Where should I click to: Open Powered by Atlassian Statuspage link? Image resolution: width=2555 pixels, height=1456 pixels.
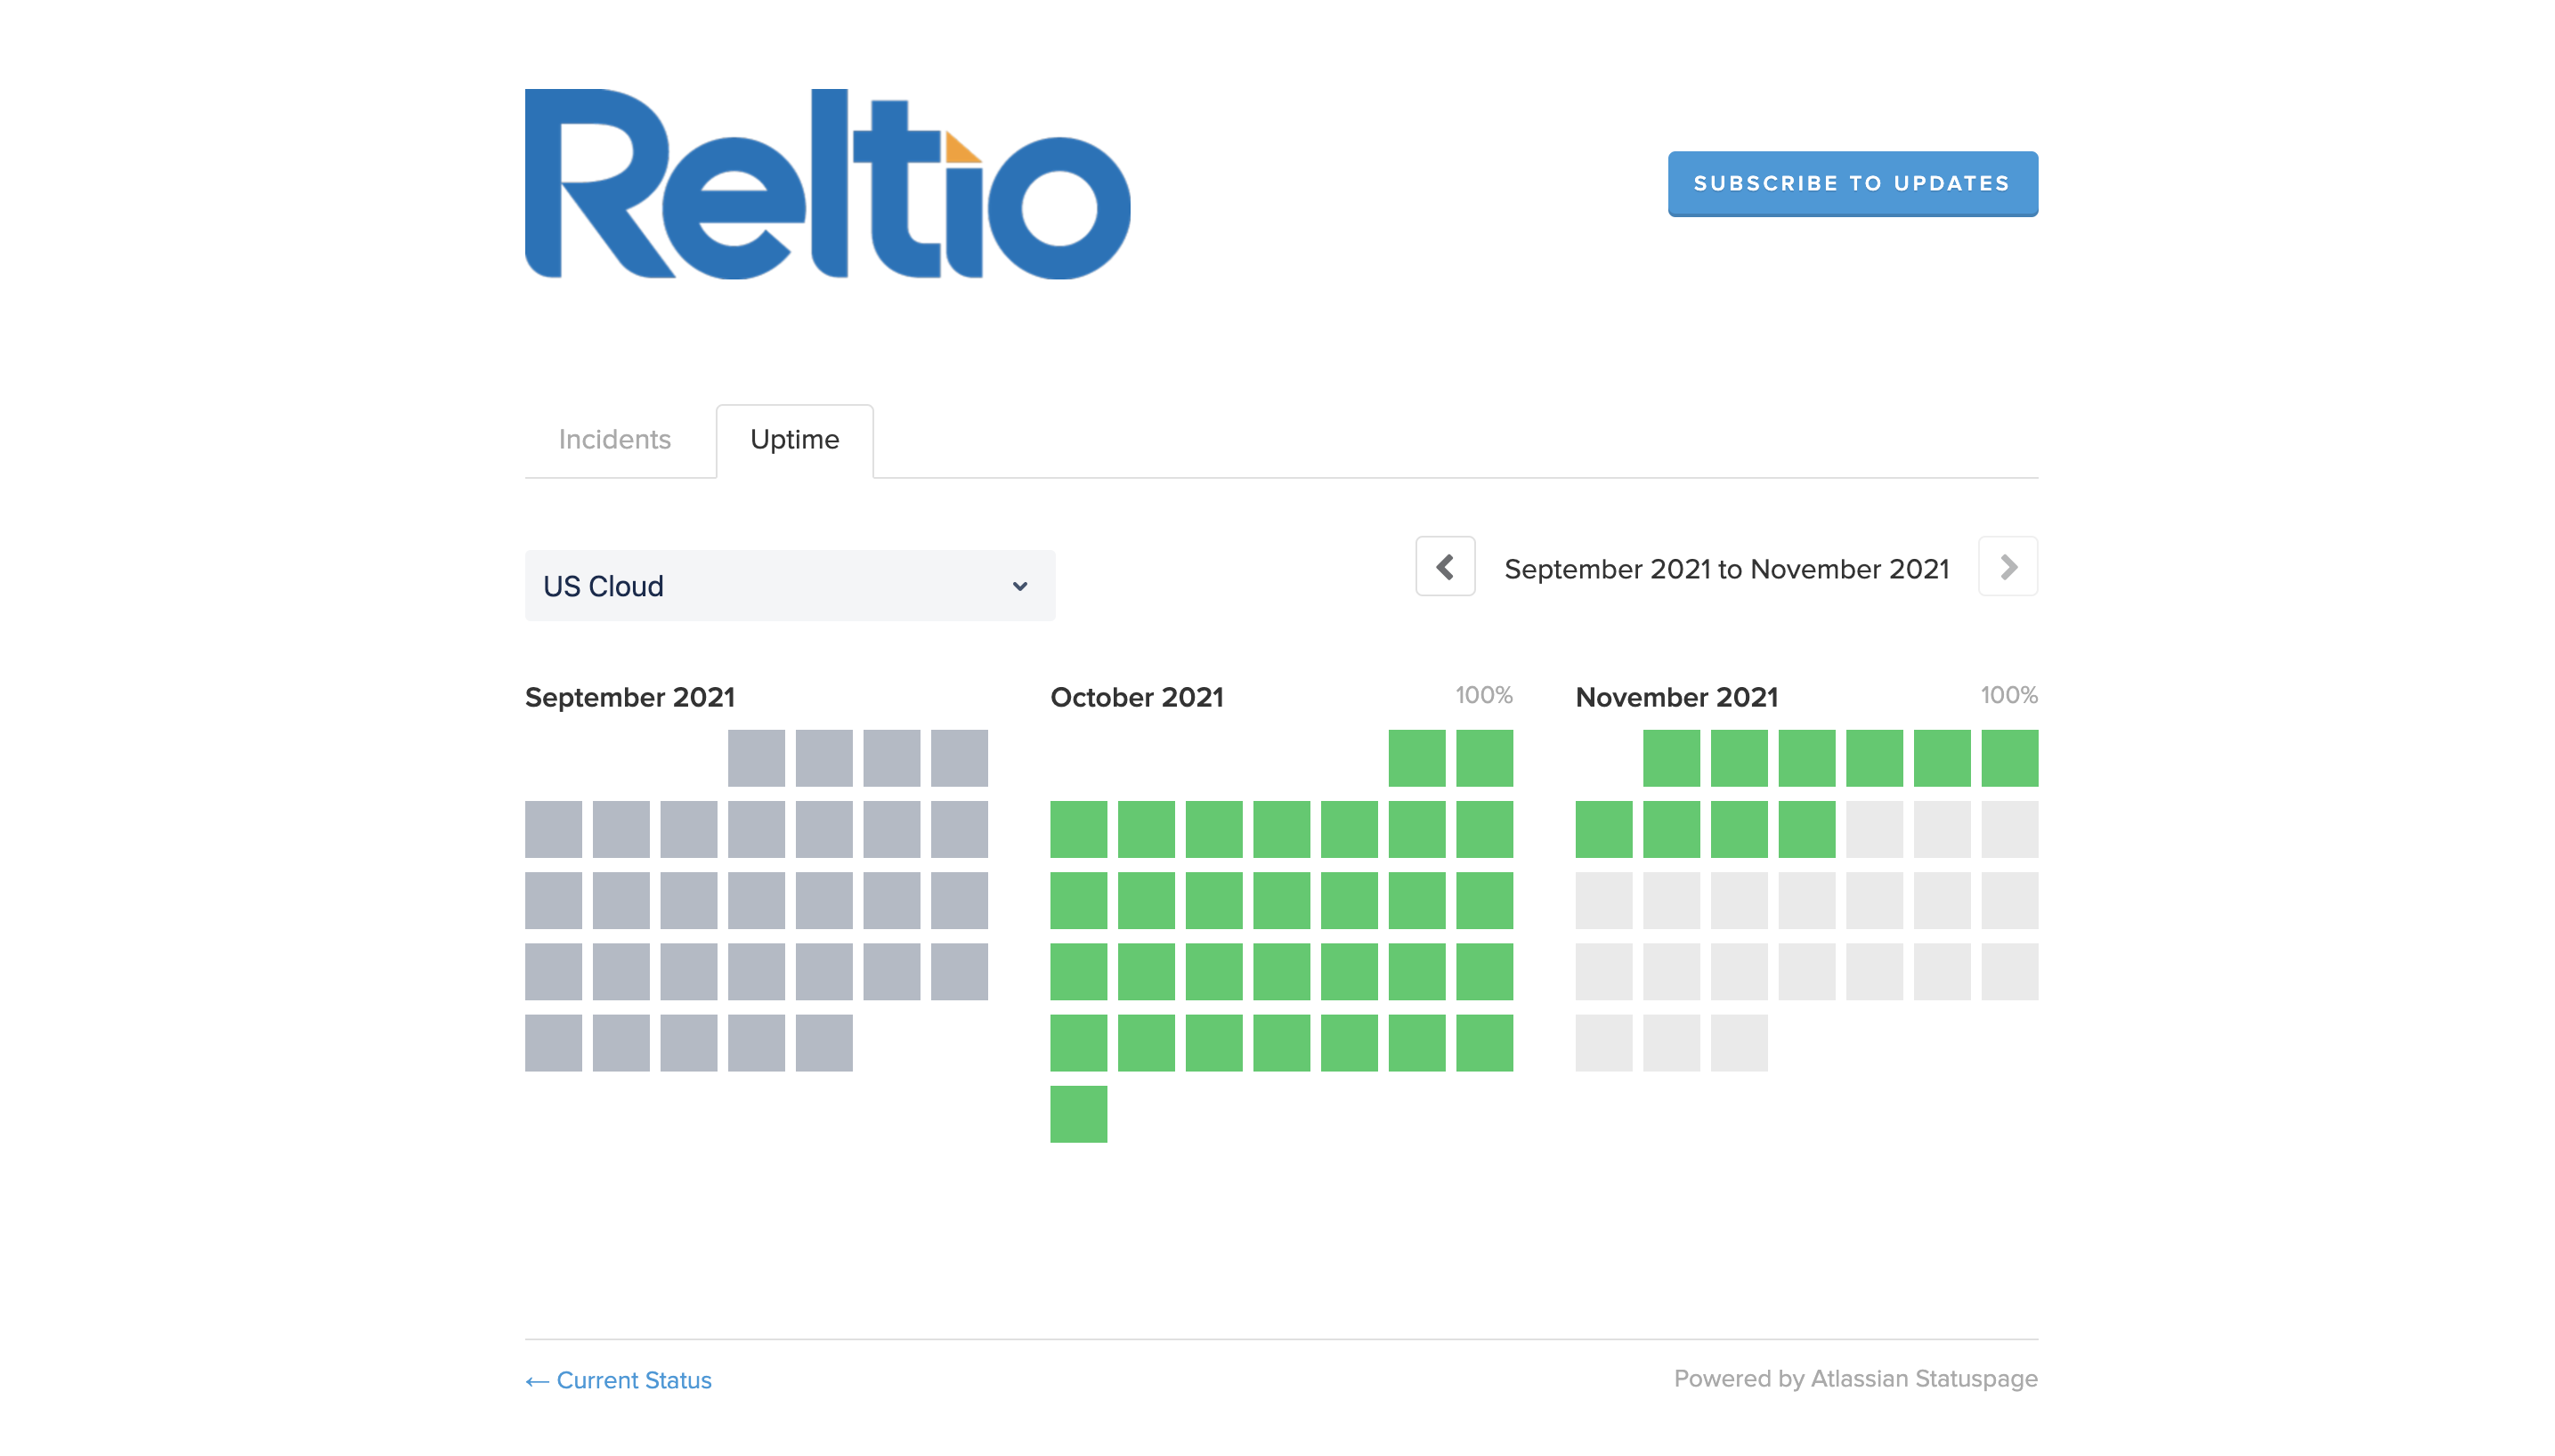pyautogui.click(x=1855, y=1379)
